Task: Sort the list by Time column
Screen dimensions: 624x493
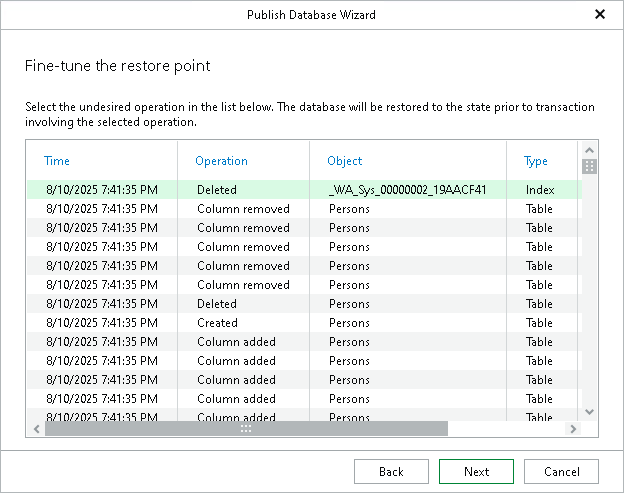Action: (x=58, y=161)
